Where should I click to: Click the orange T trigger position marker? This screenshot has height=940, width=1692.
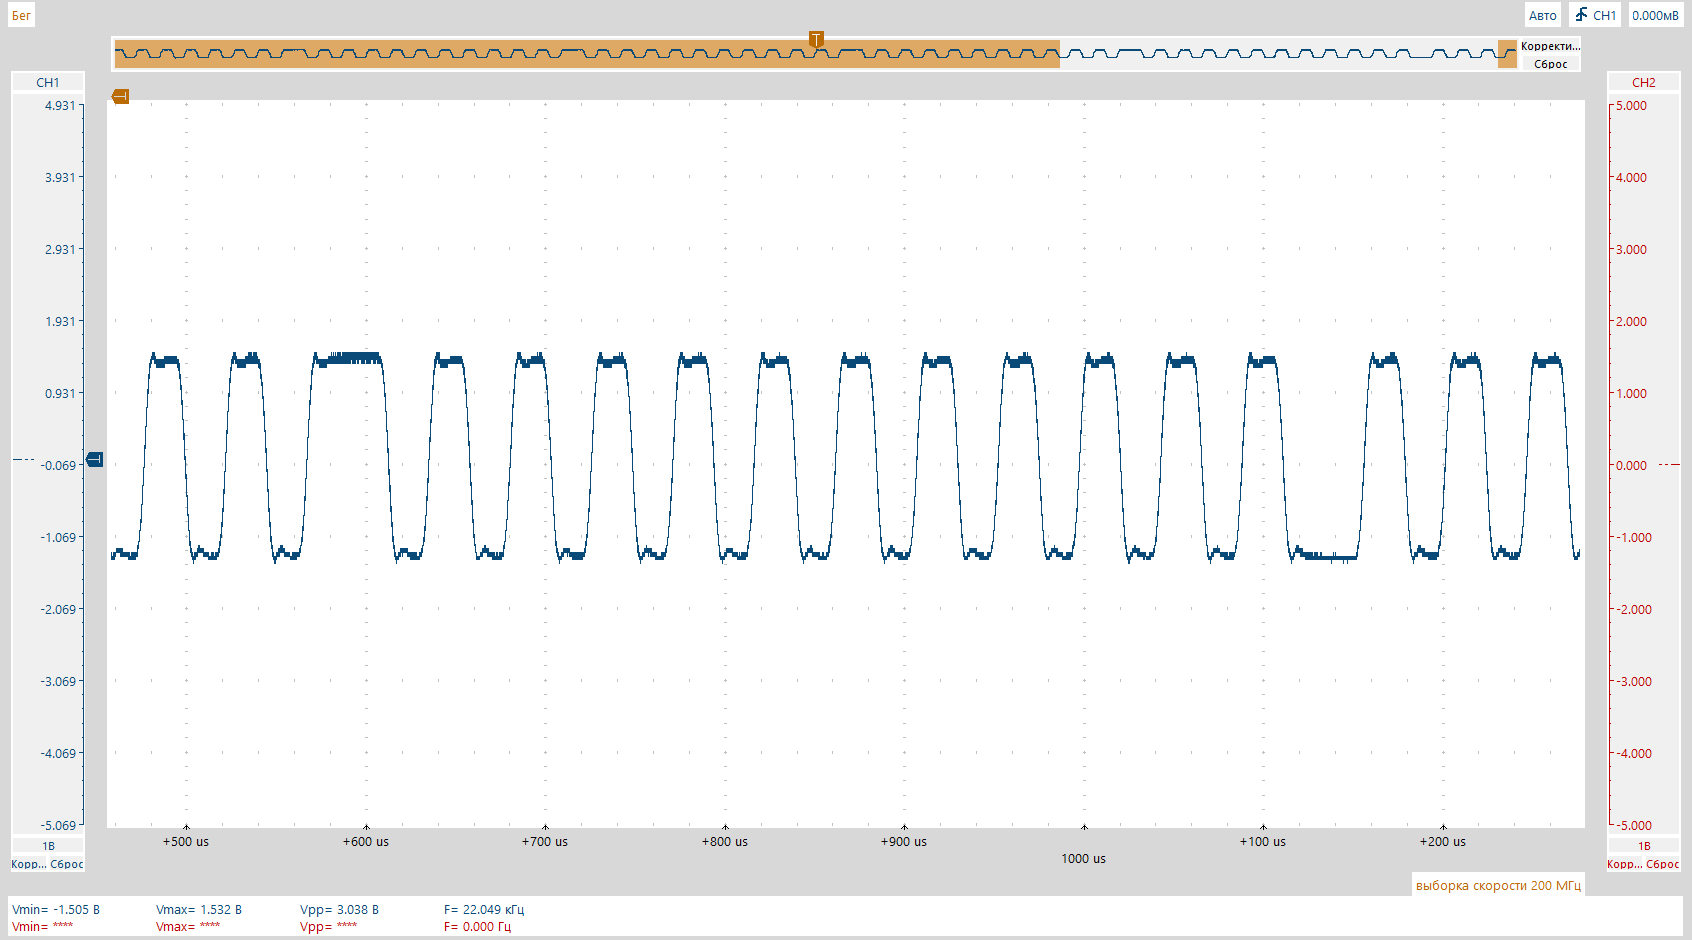coord(816,40)
